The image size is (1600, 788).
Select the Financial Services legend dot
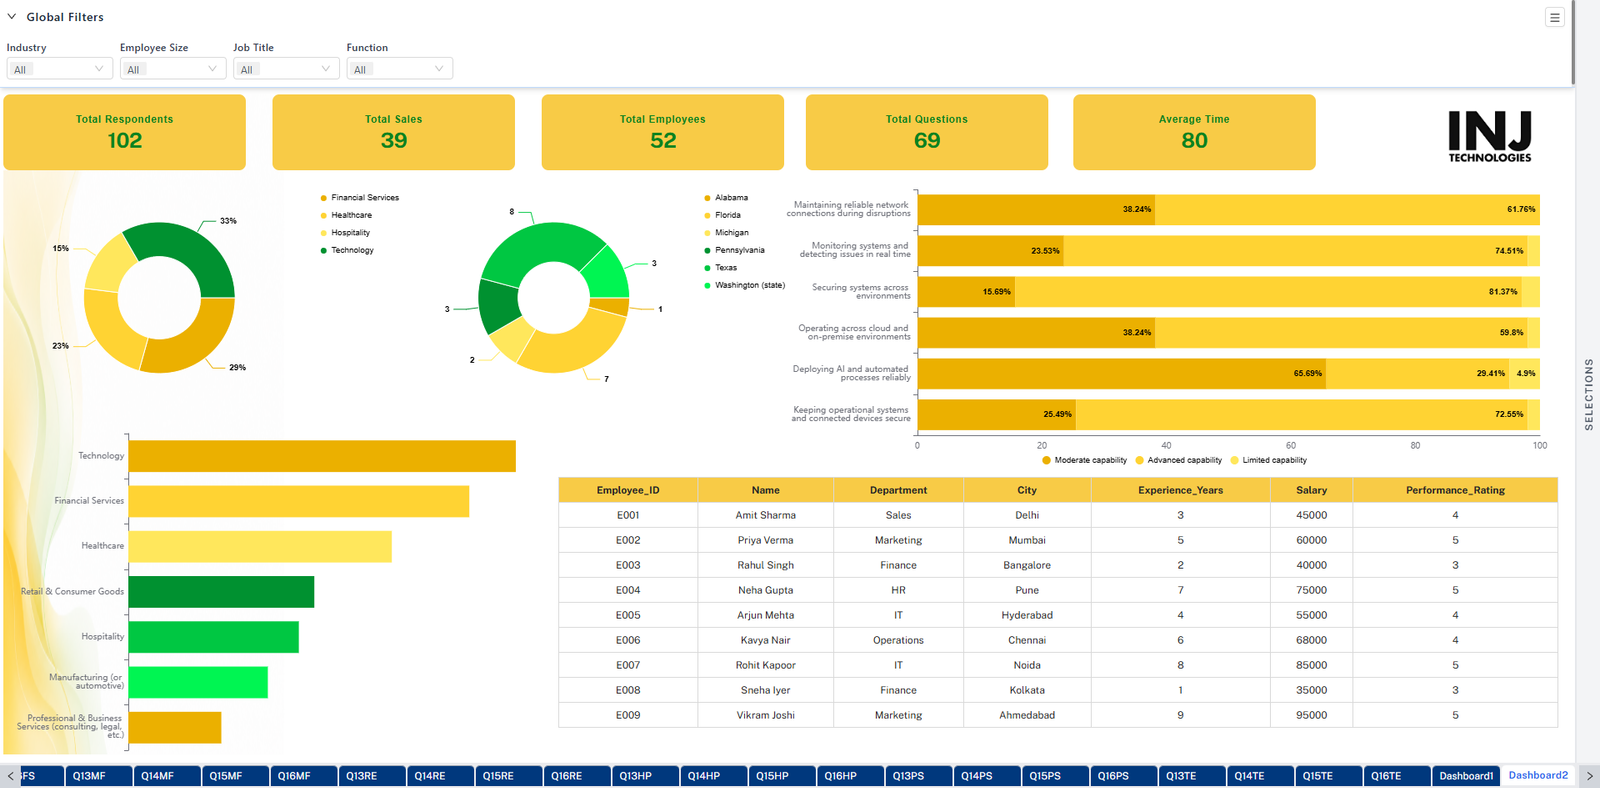coord(323,198)
